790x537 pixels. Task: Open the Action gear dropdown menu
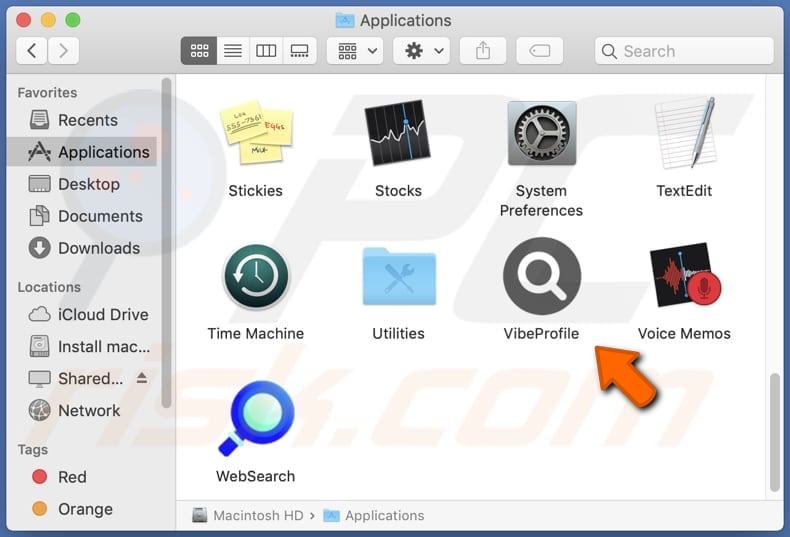pyautogui.click(x=422, y=51)
